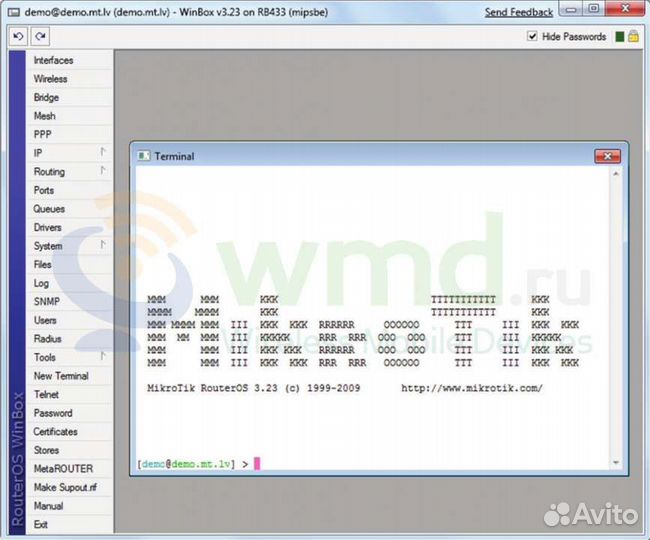The width and height of the screenshot is (650, 540).
Task: Maximize the WinBox window
Action: (594, 9)
